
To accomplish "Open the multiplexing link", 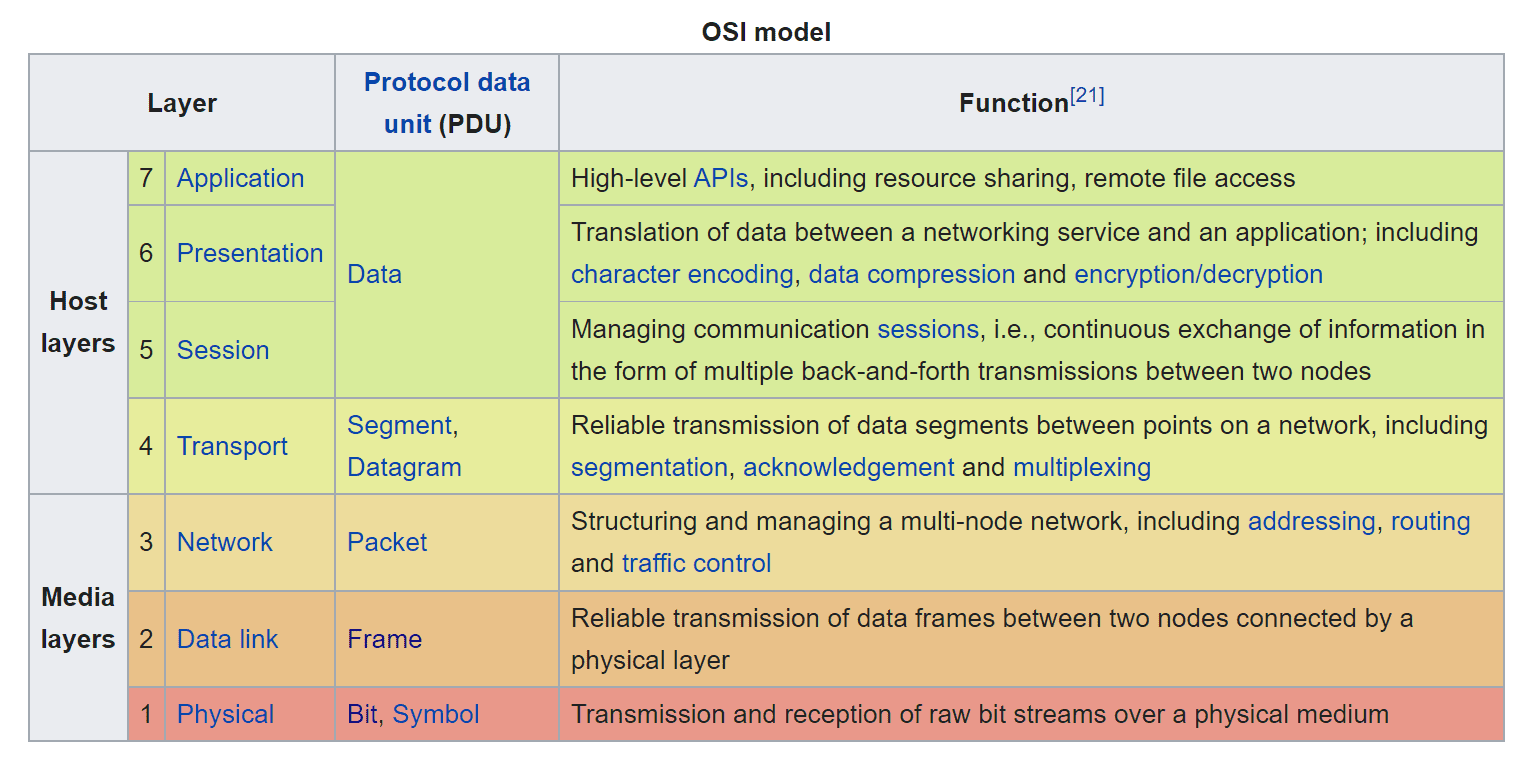I will 1082,467.
